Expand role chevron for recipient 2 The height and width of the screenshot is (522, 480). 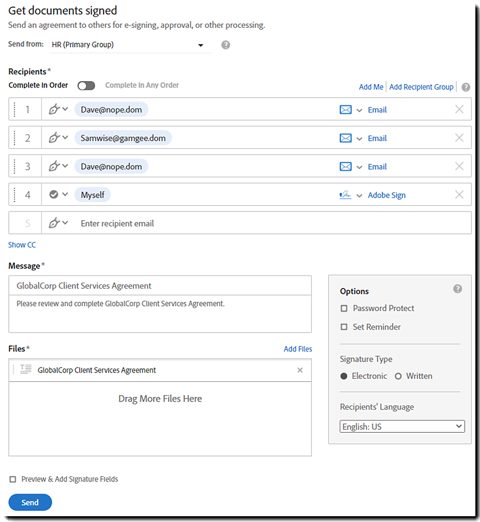click(65, 137)
